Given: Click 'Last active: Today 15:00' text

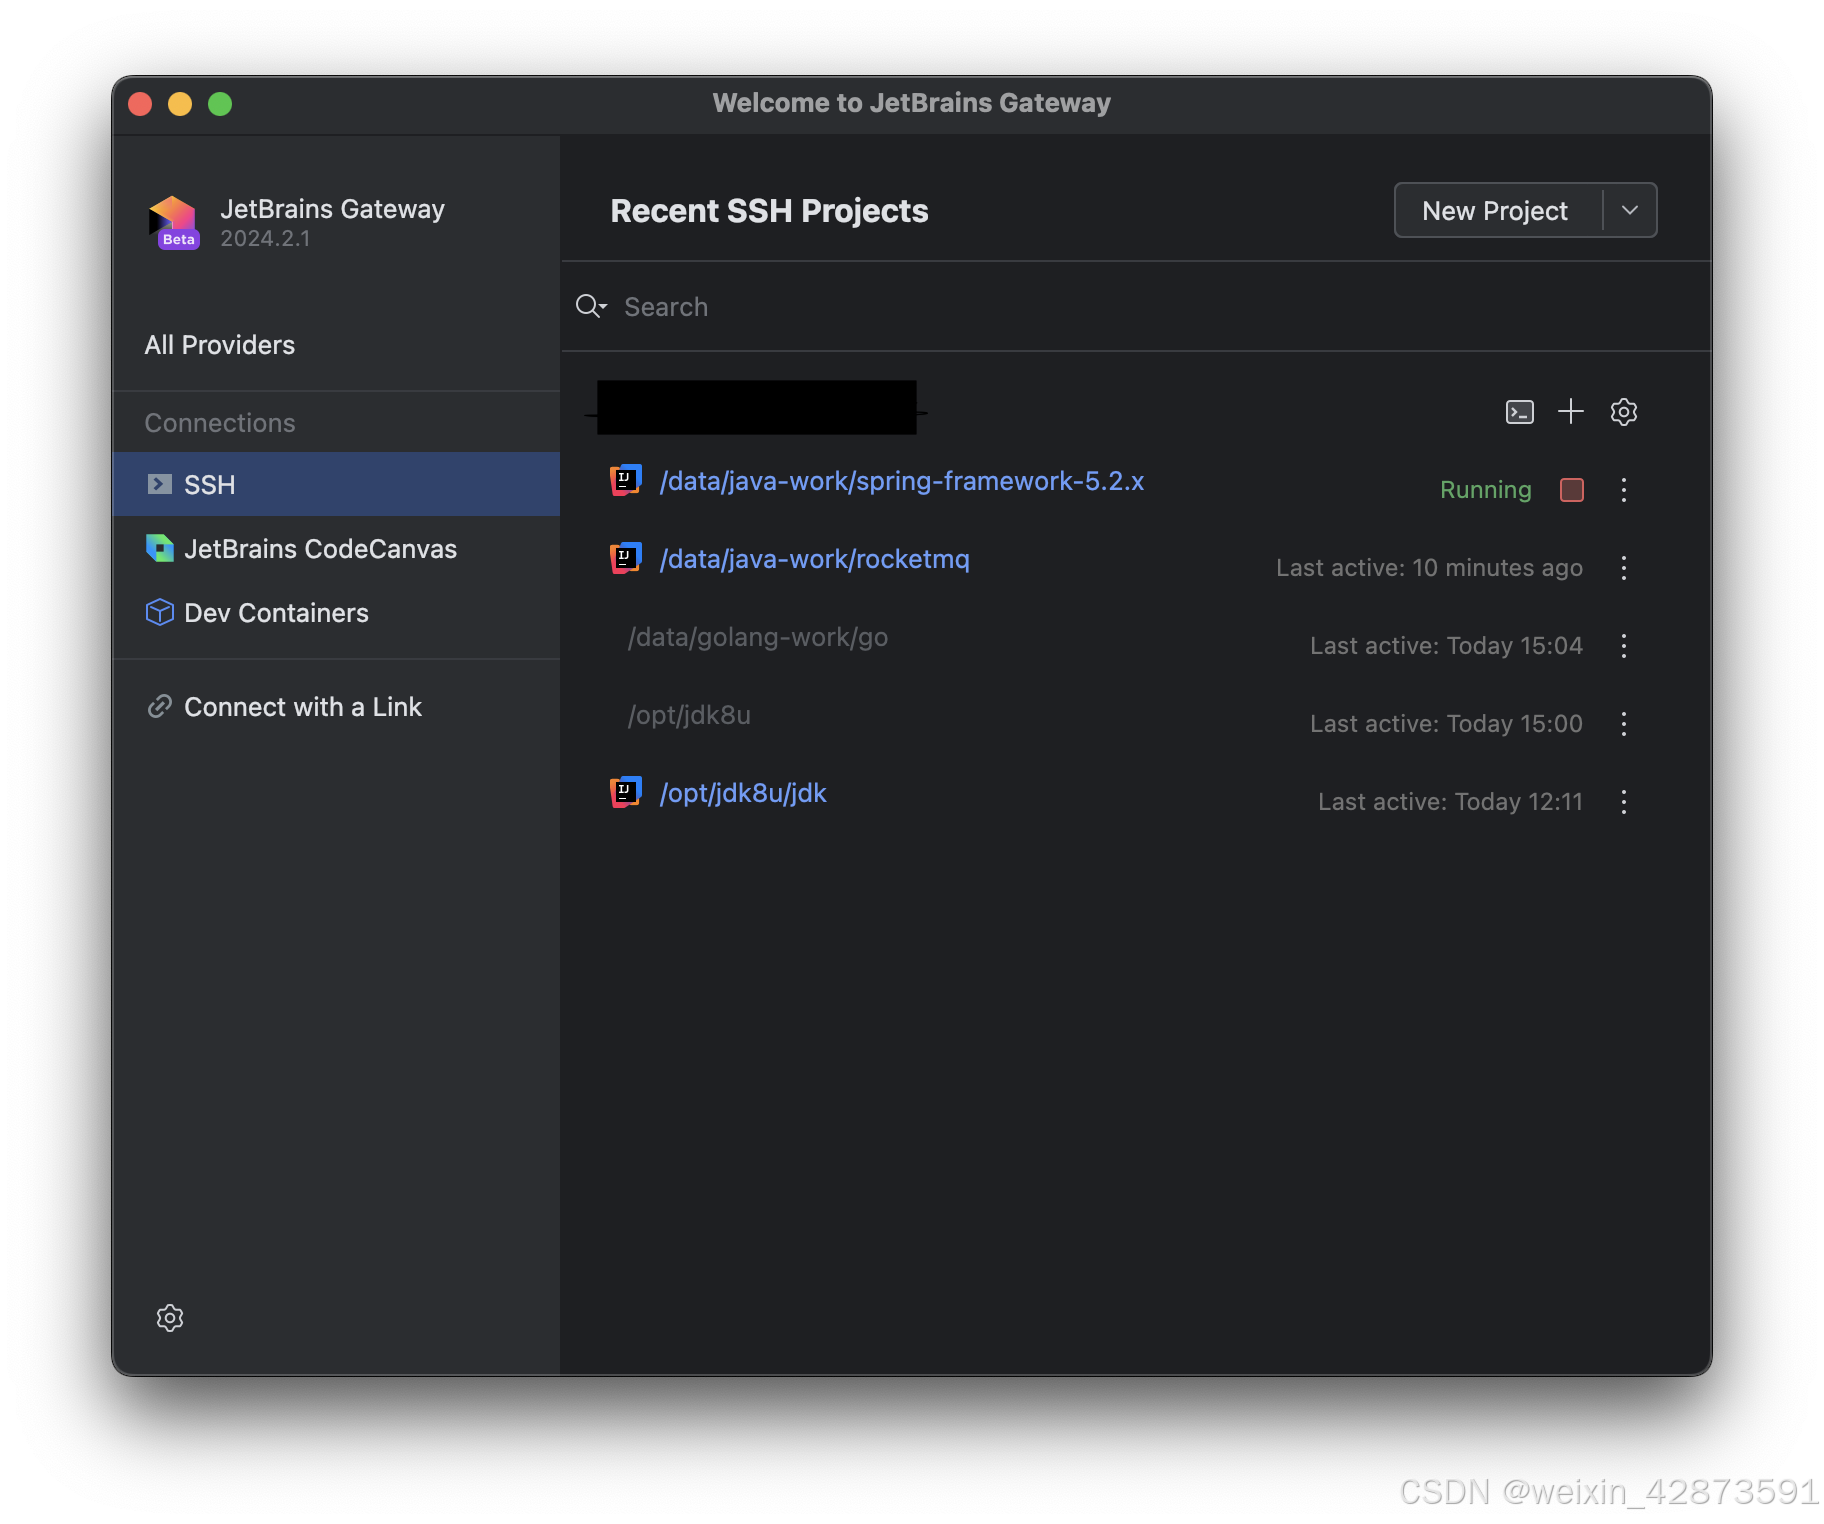Looking at the screenshot, I should coord(1446,724).
